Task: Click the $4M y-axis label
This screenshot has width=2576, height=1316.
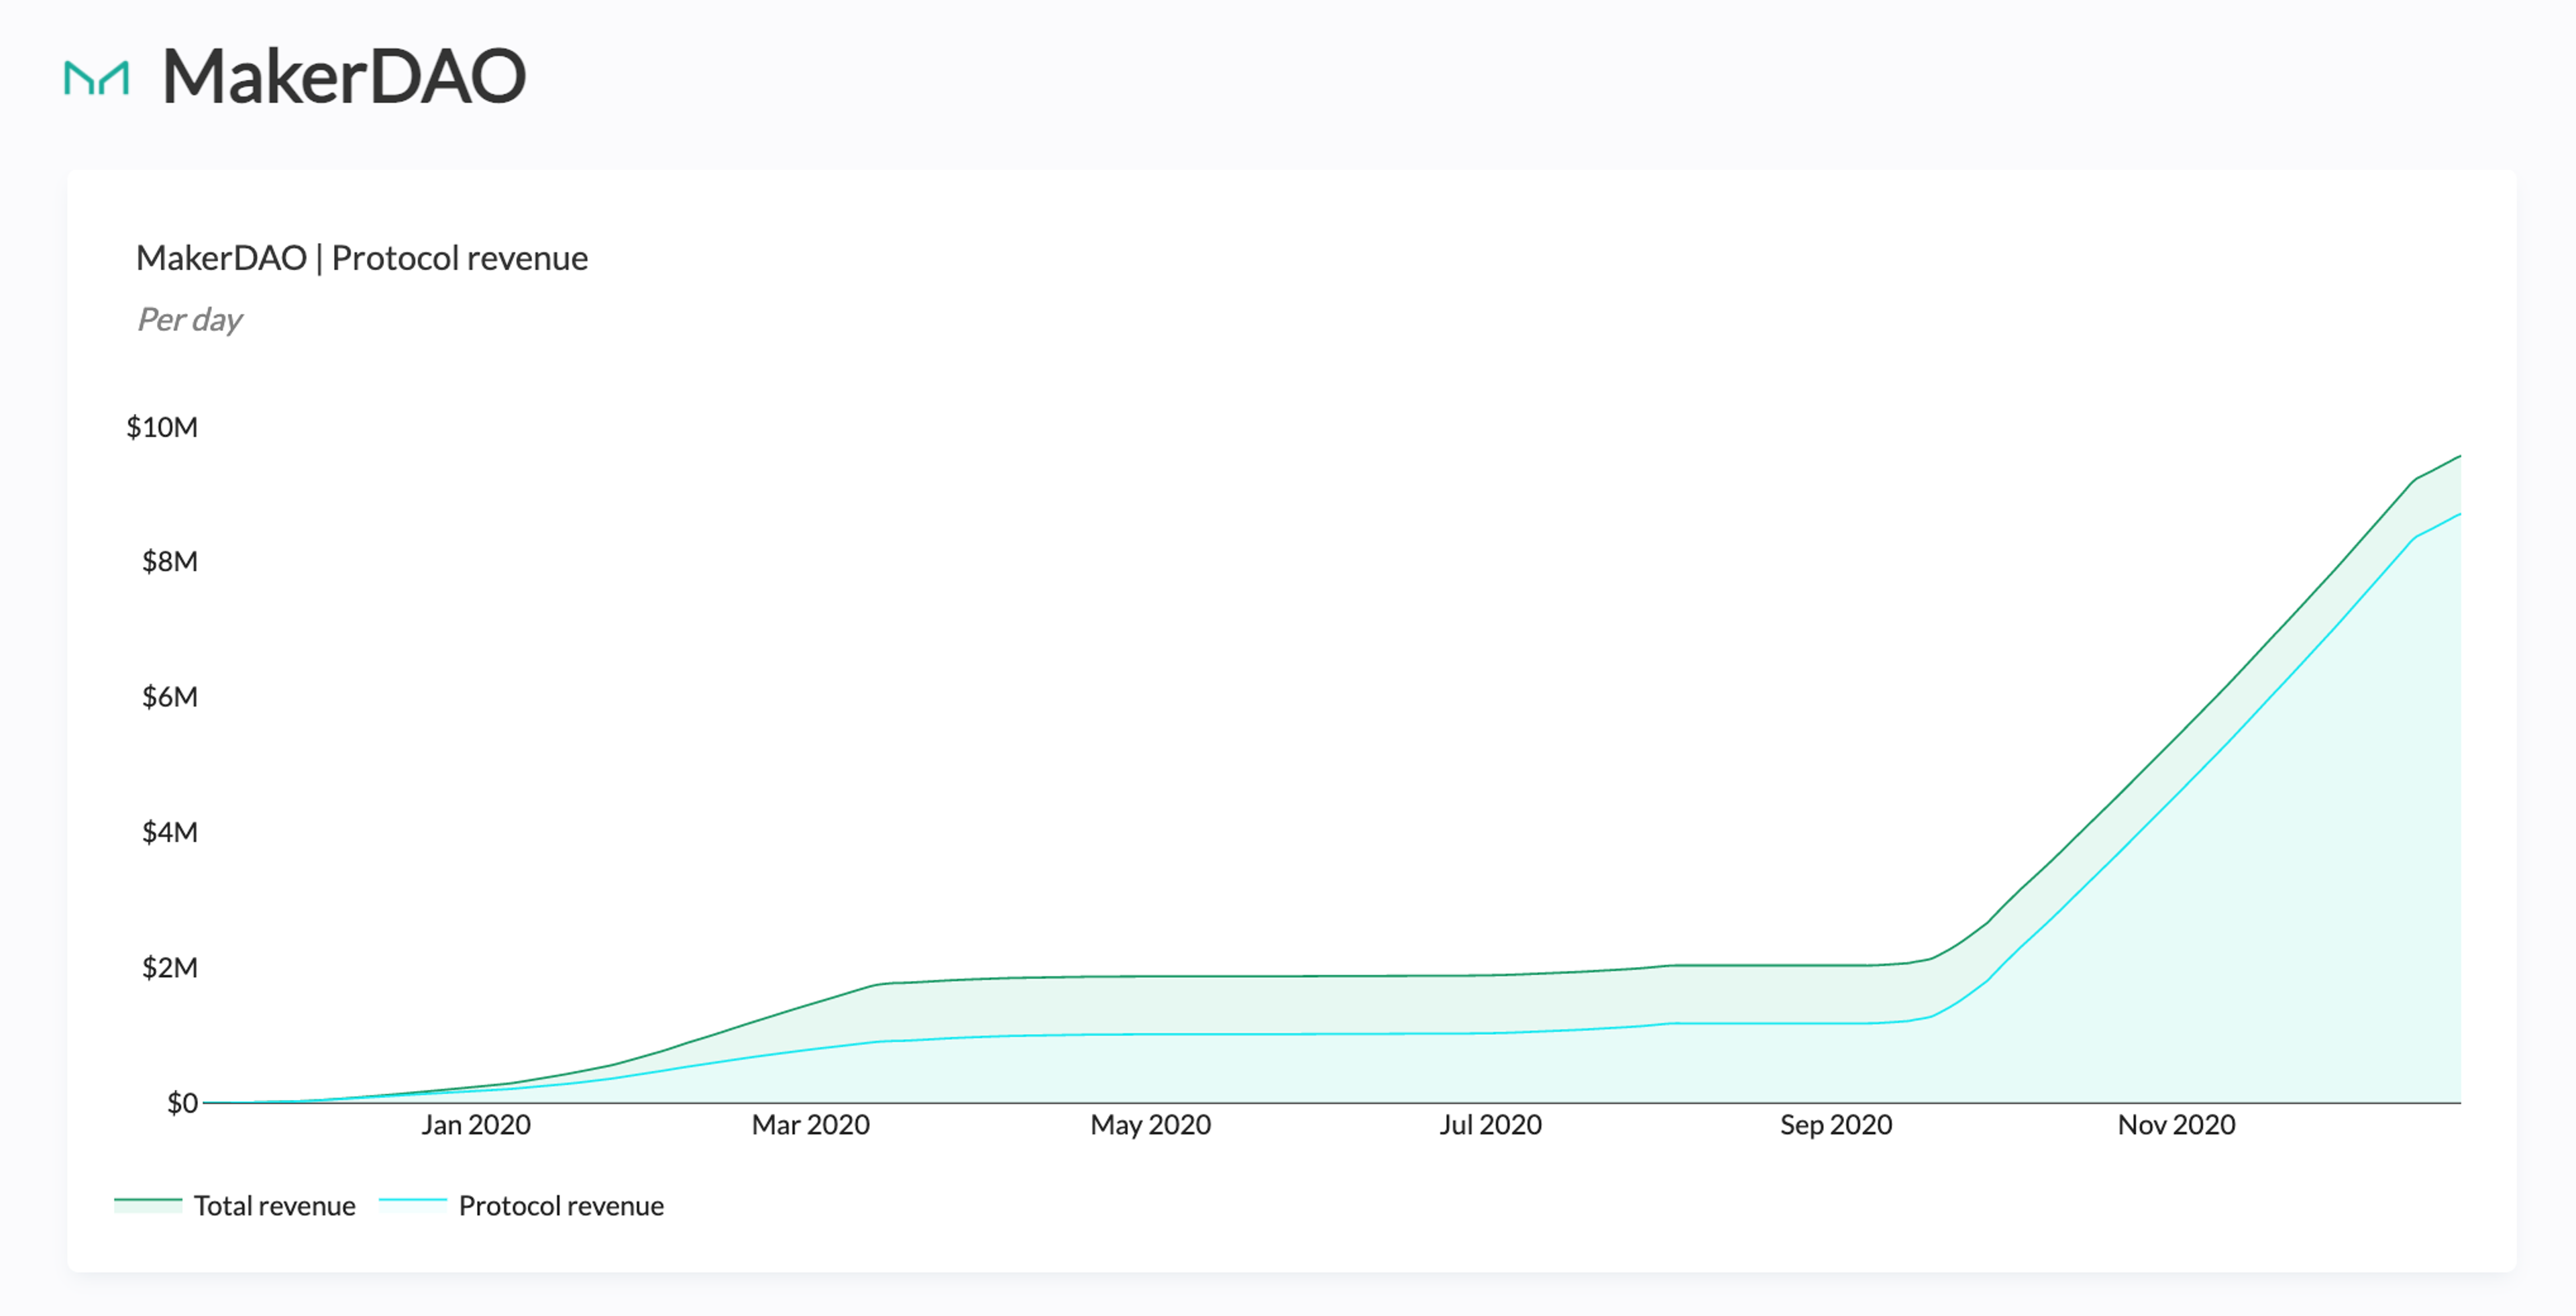Action: [x=169, y=832]
